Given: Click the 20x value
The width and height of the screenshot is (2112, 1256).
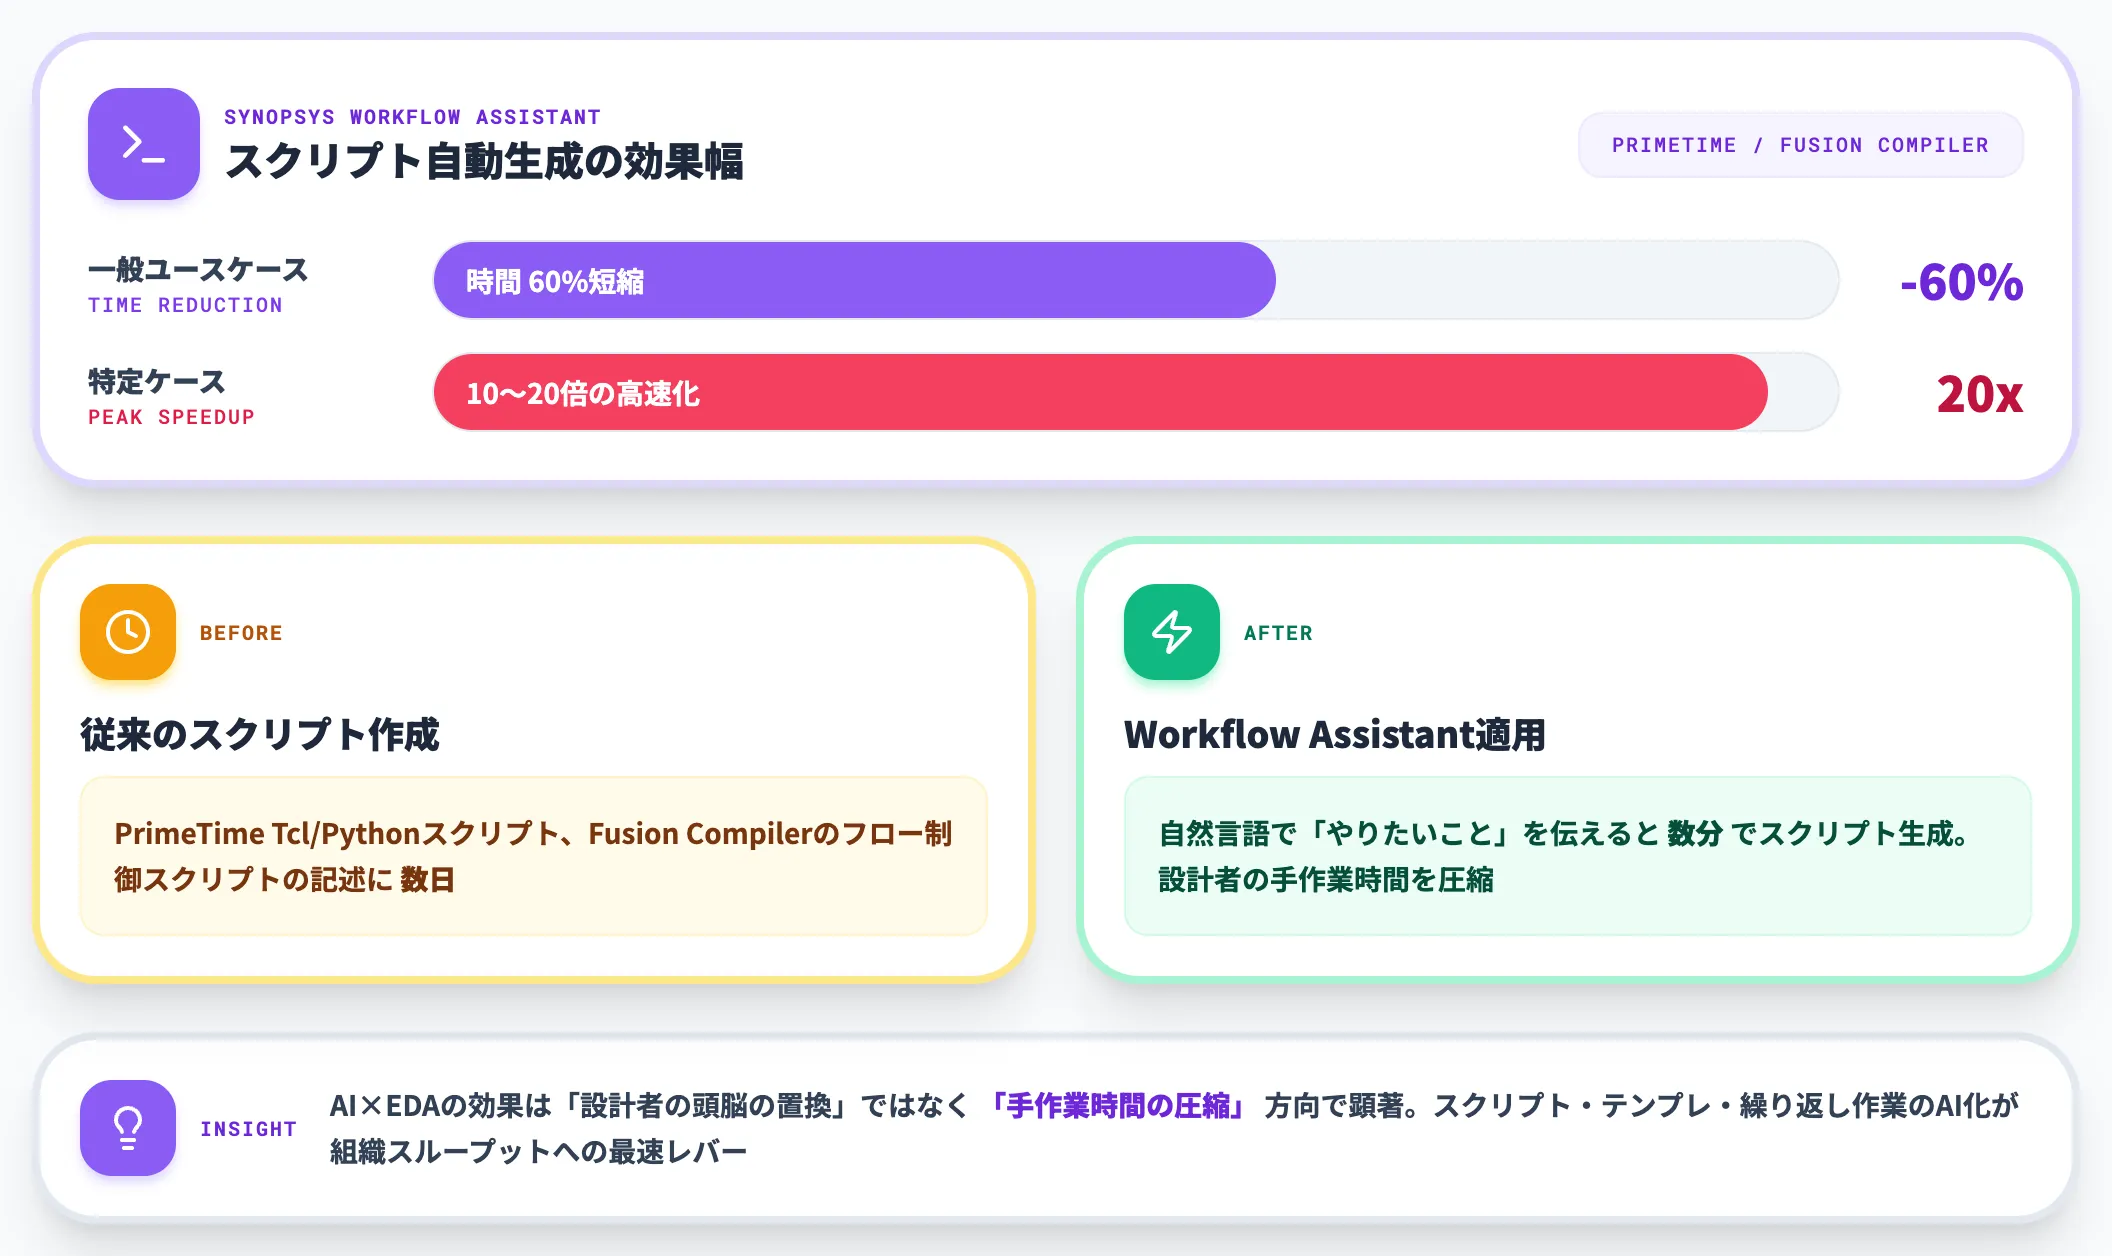Looking at the screenshot, I should click(x=1979, y=394).
